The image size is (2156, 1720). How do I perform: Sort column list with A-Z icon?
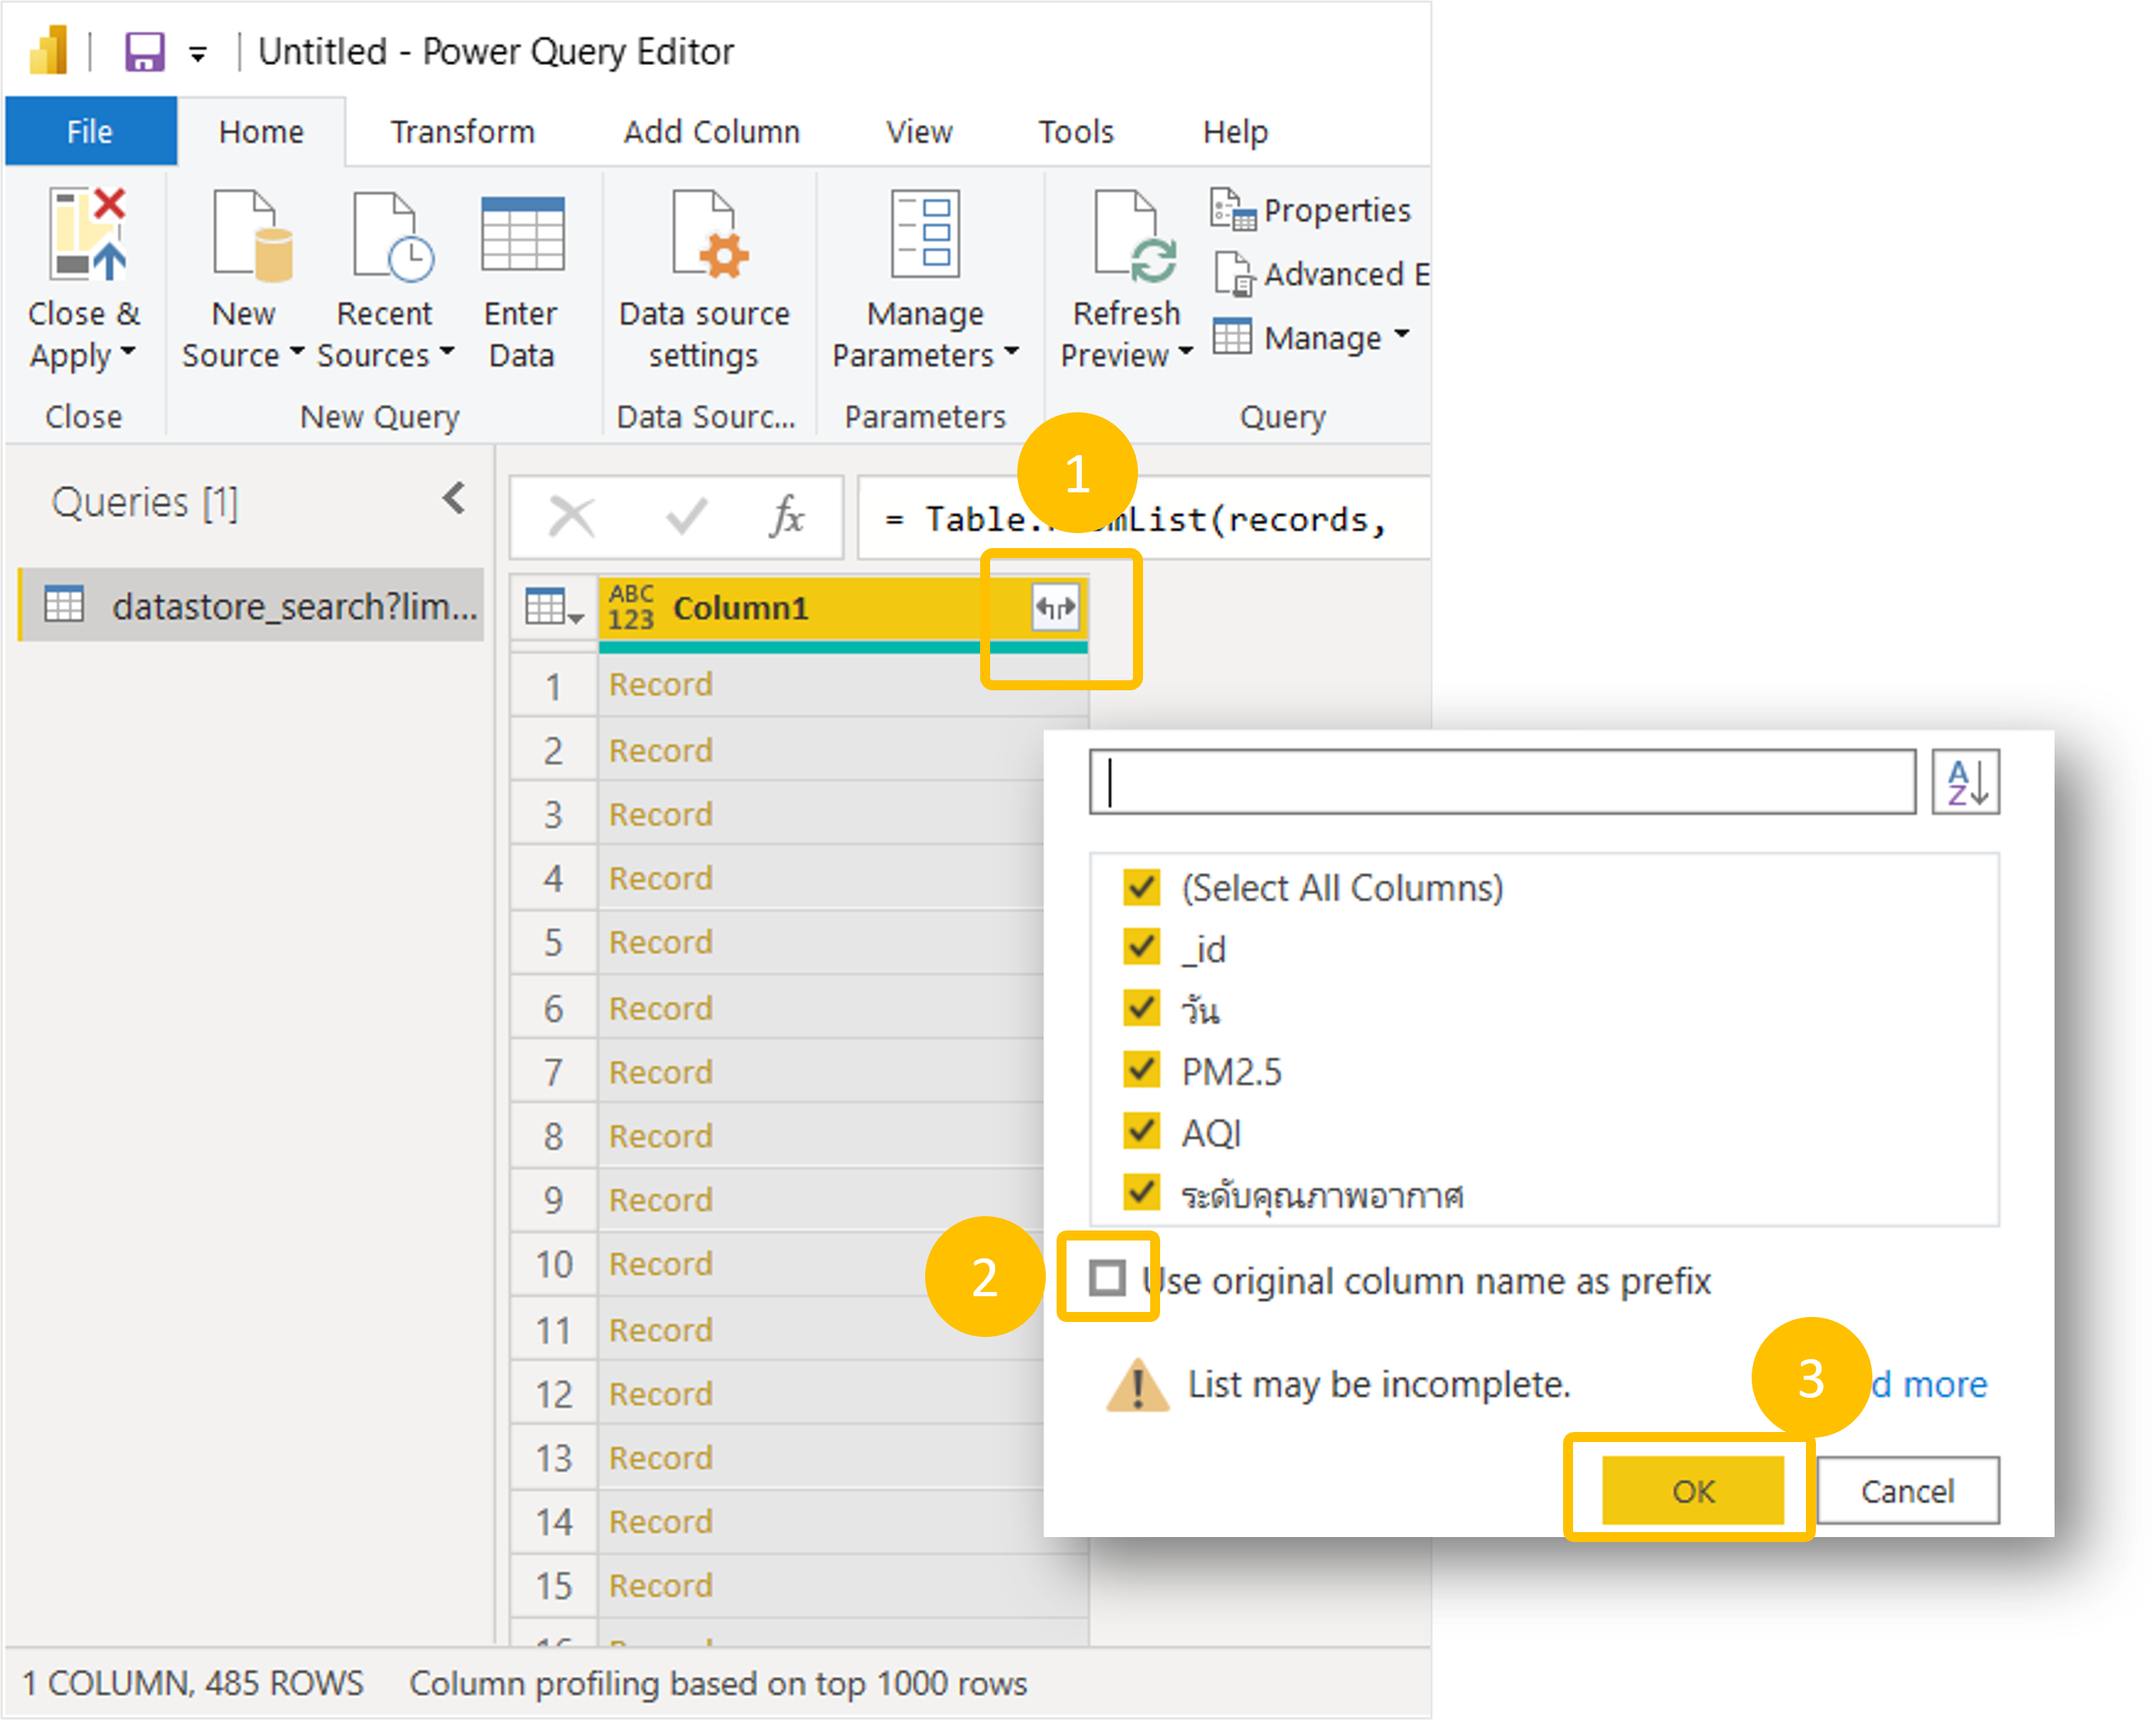click(x=1965, y=782)
